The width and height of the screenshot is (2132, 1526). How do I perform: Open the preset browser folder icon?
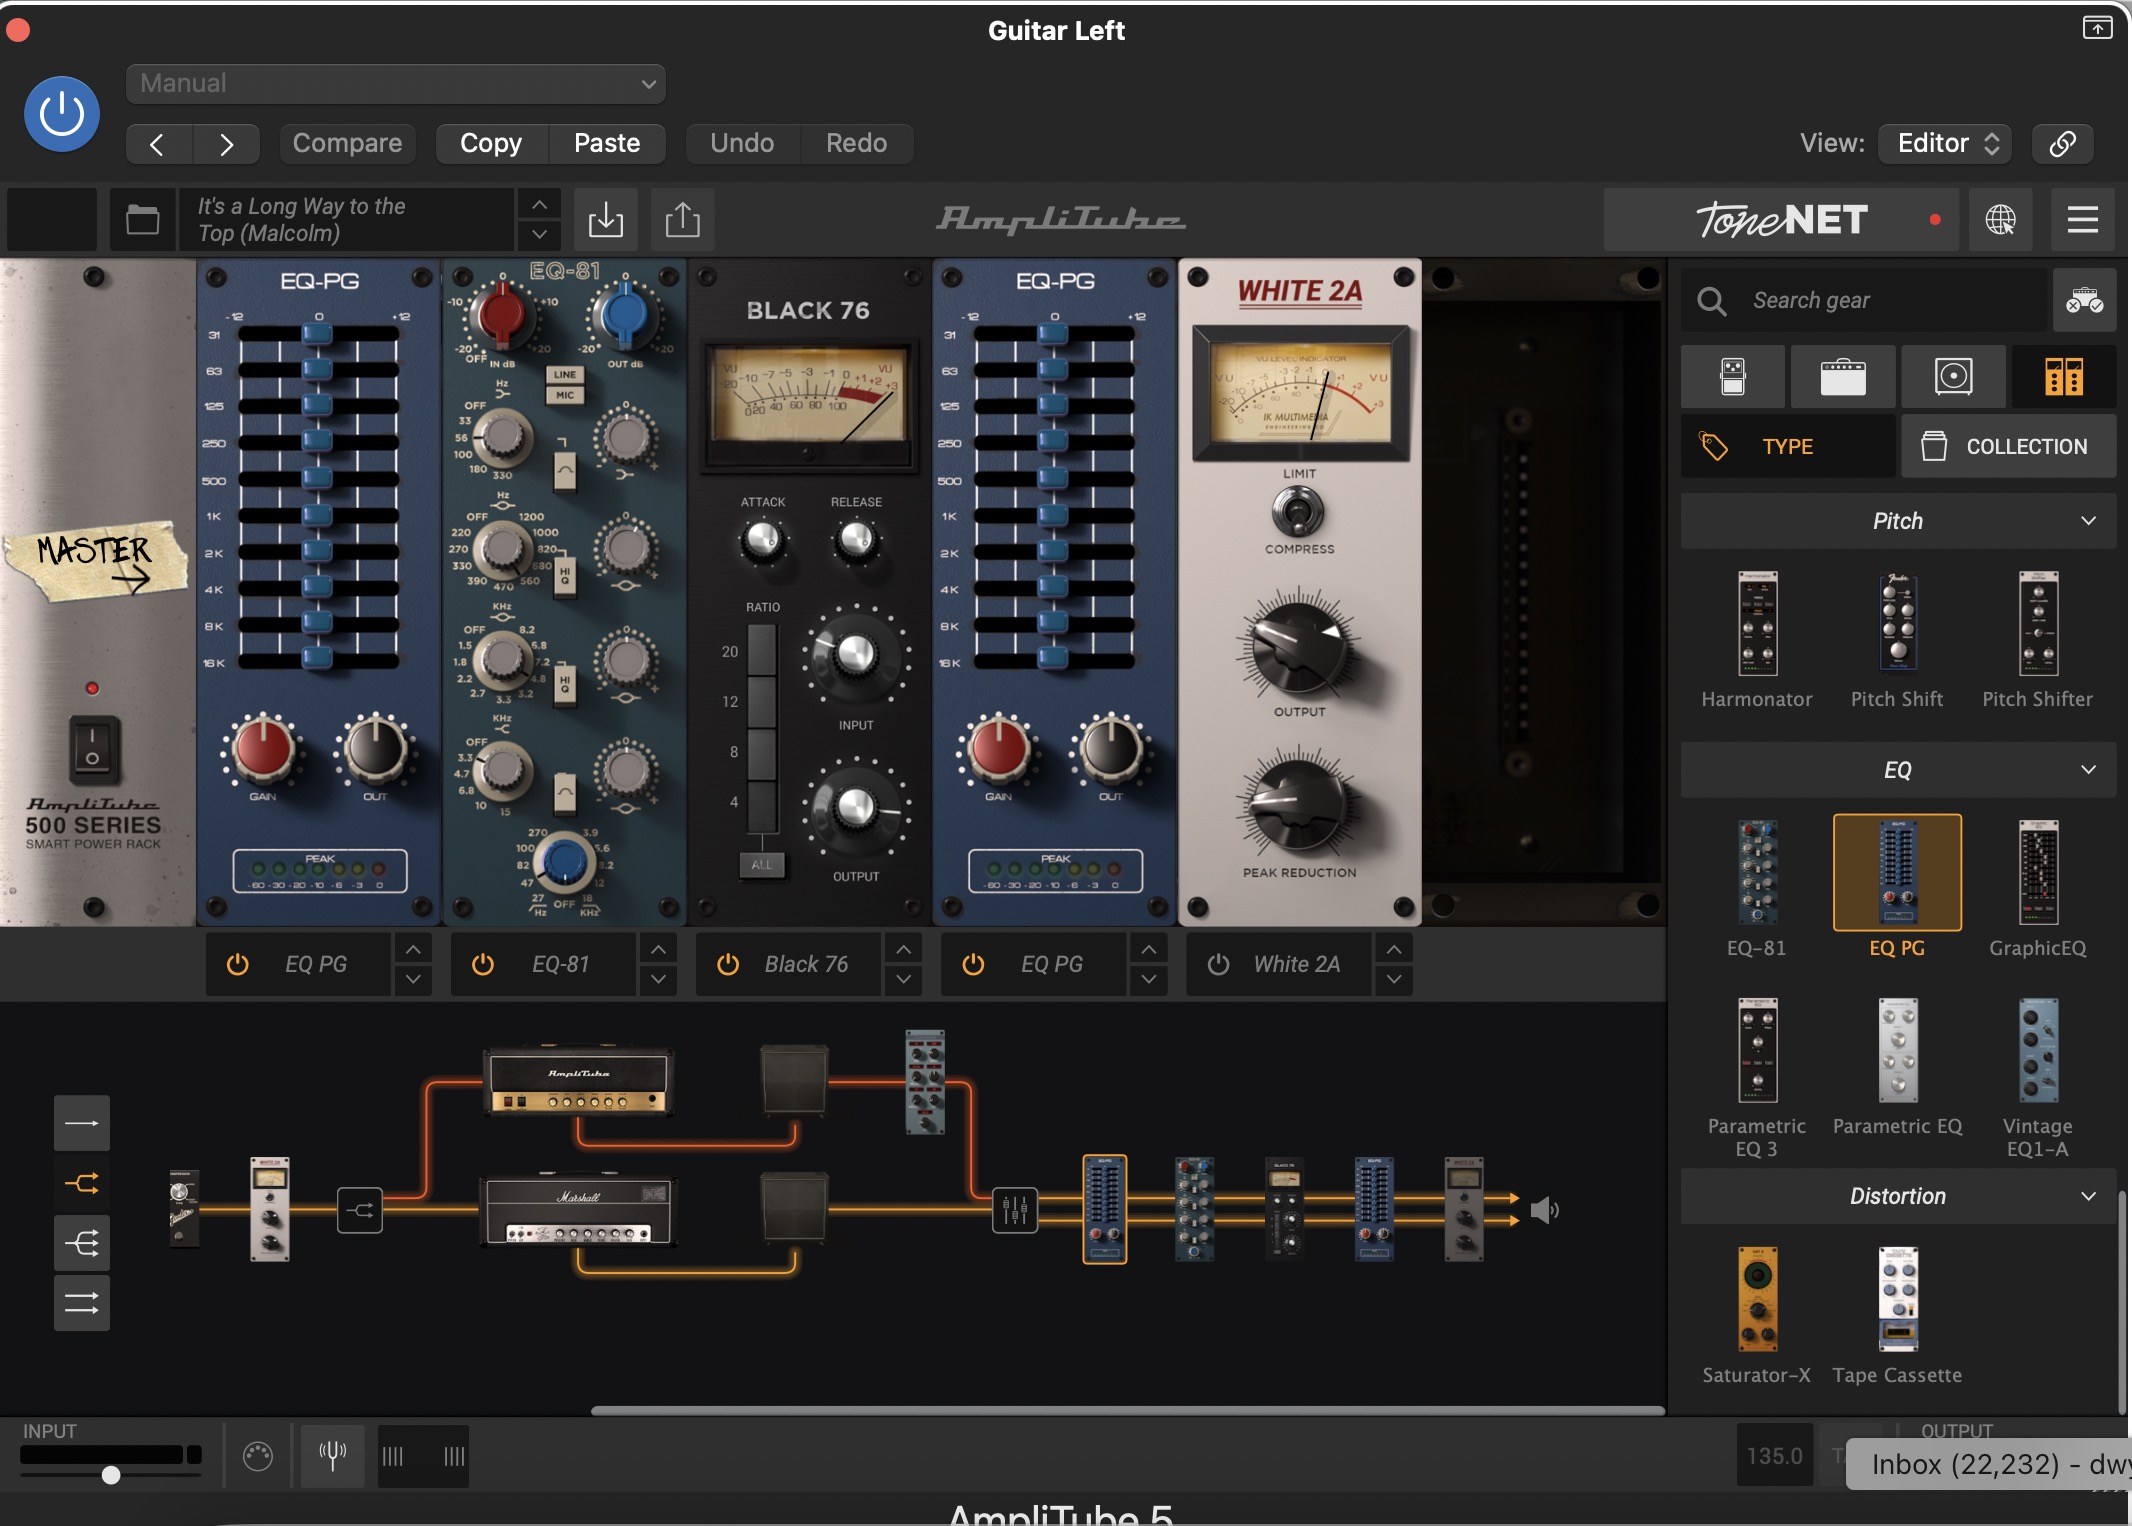point(143,219)
